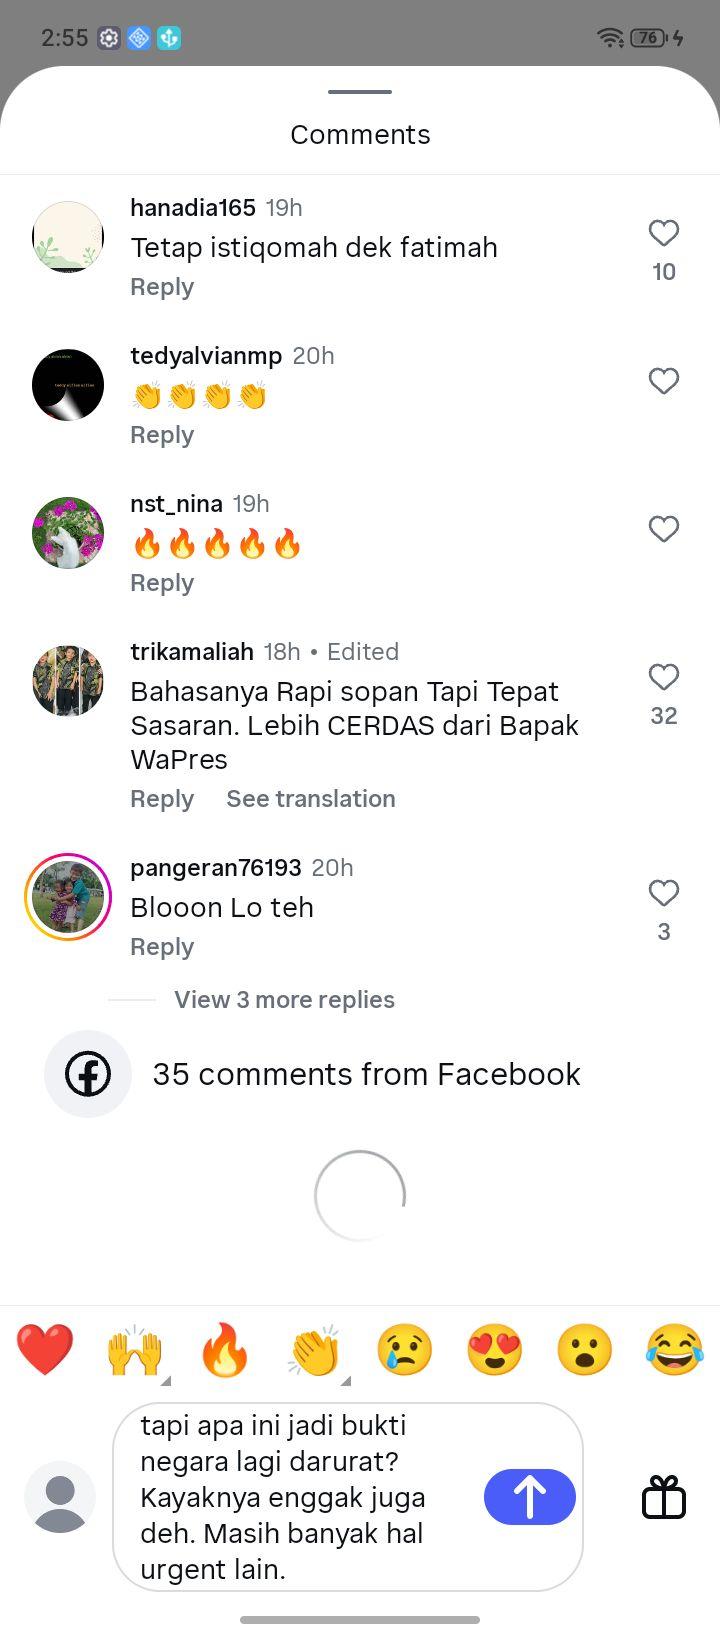Screen dimensions: 720x1640
Task: Open the Facebook comments icon
Action: 88,1074
